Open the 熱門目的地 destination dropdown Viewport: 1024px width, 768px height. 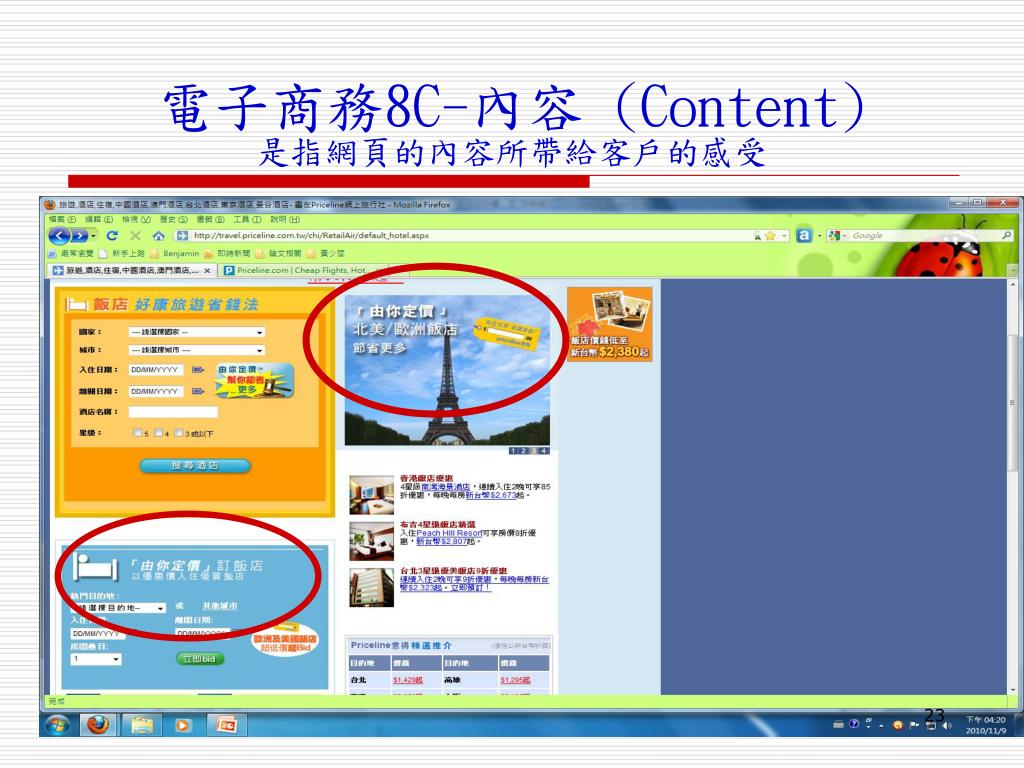click(118, 608)
